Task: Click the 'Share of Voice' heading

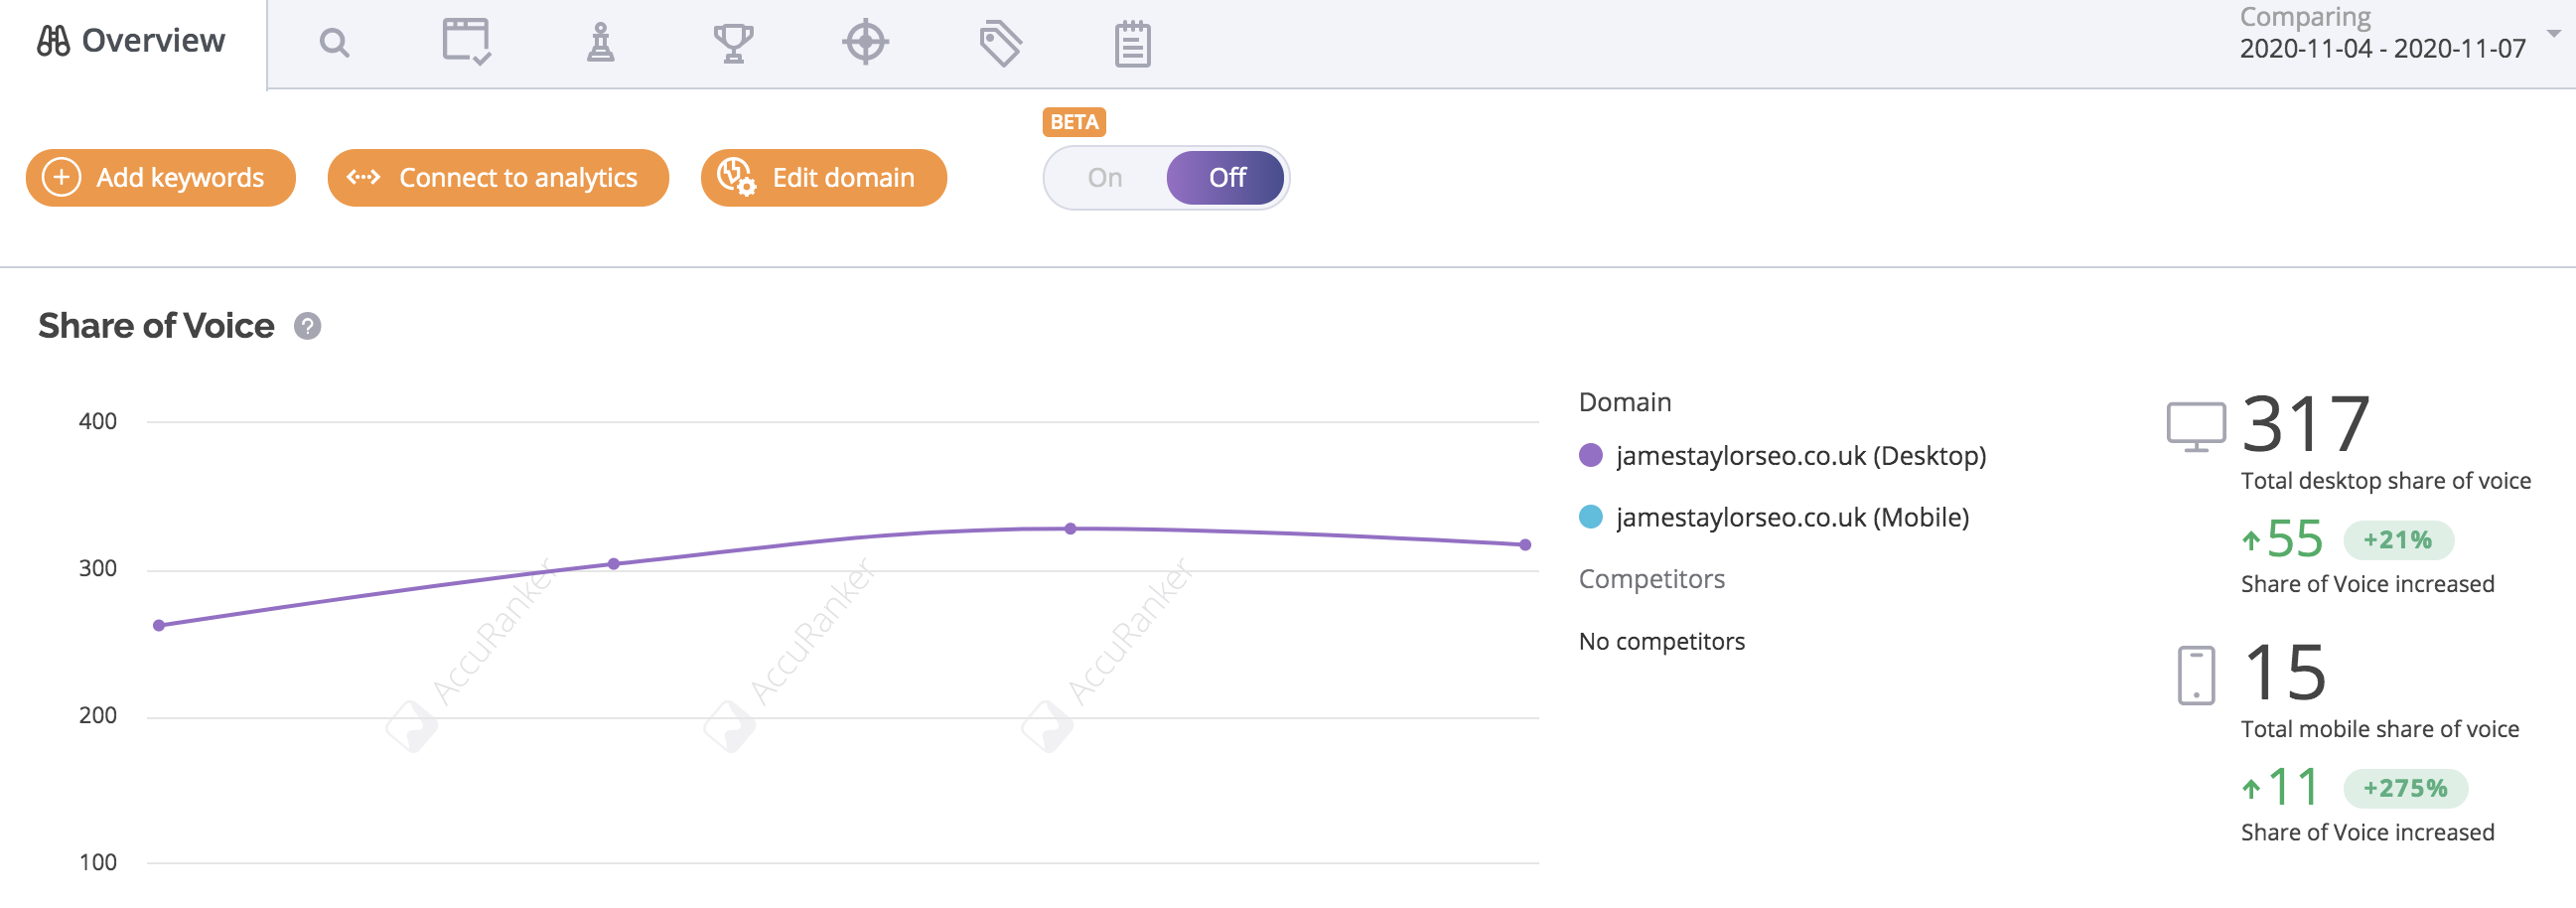Action: pyautogui.click(x=156, y=327)
